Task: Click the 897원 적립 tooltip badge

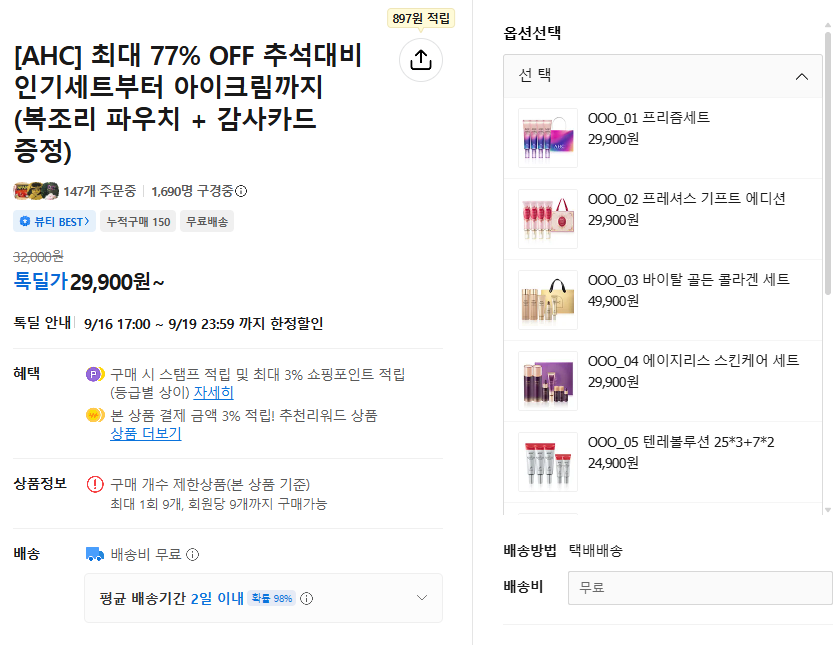Action: coord(421,19)
